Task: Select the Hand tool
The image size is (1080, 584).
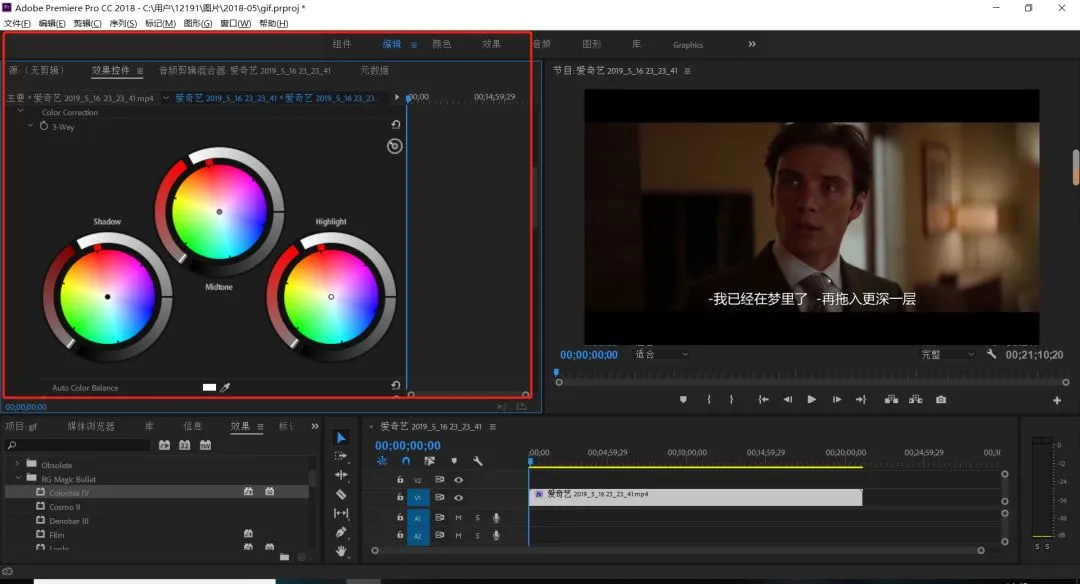Action: click(341, 551)
